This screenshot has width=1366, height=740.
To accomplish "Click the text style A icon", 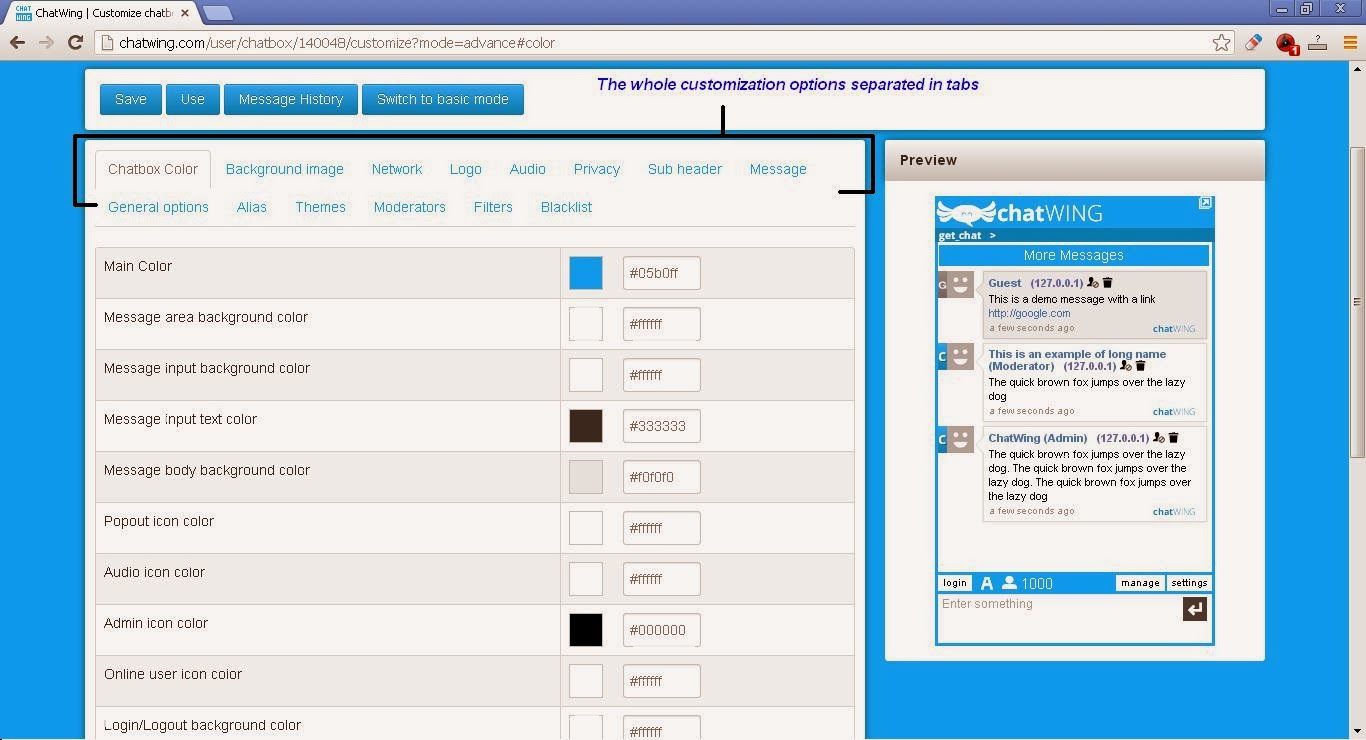I will [x=986, y=583].
